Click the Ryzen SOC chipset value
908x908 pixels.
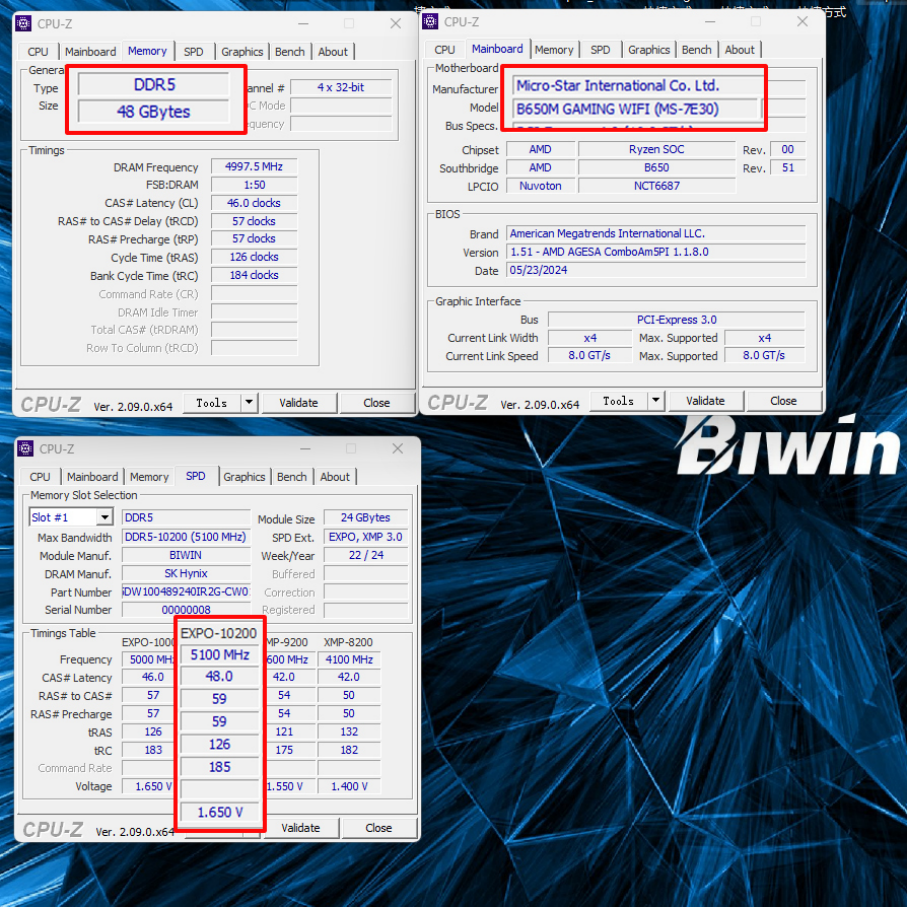pyautogui.click(x=657, y=149)
